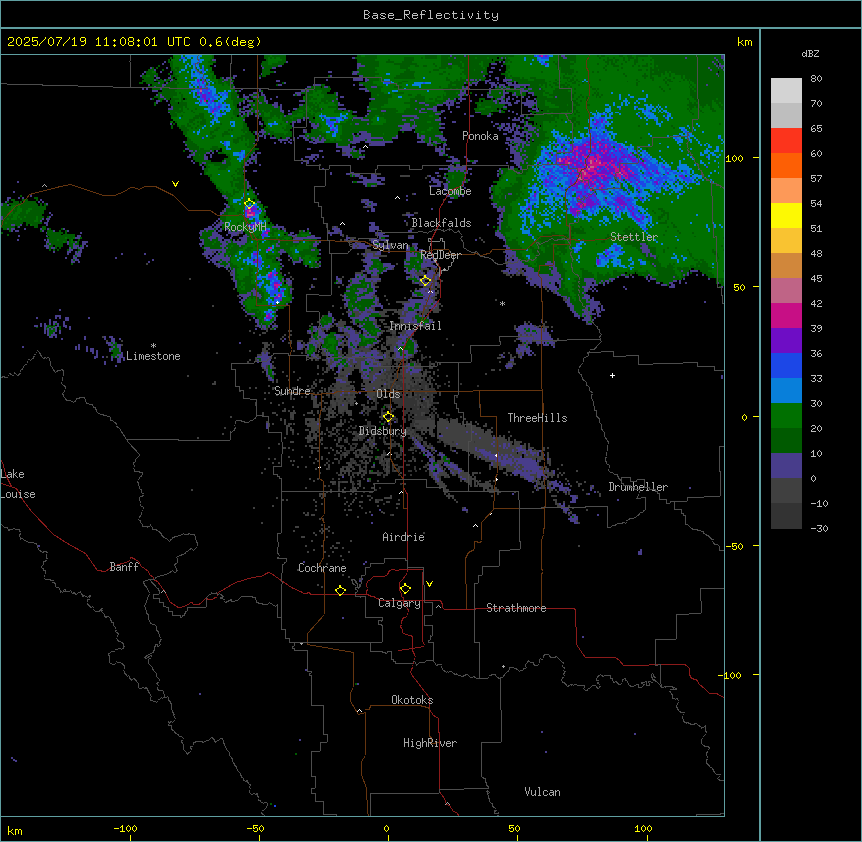
Task: Click the yellow V marker northwest of RockyMH
Action: click(x=175, y=184)
